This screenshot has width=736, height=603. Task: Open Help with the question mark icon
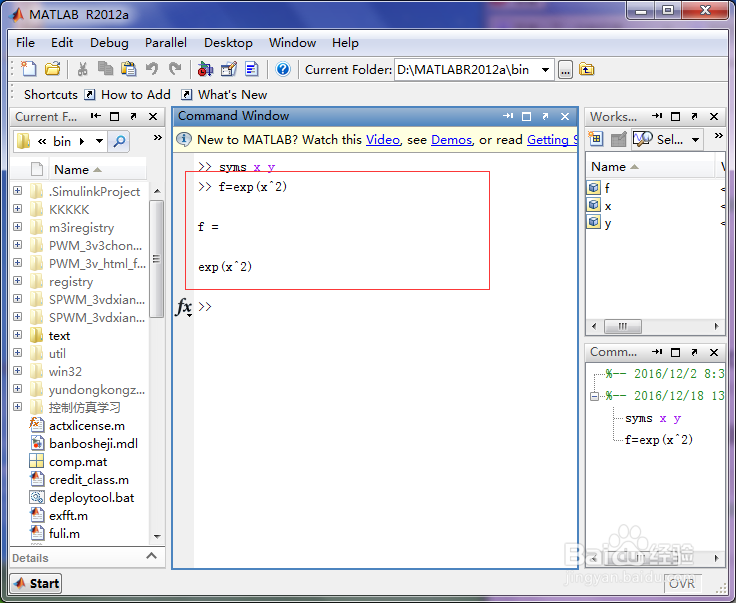(x=283, y=69)
